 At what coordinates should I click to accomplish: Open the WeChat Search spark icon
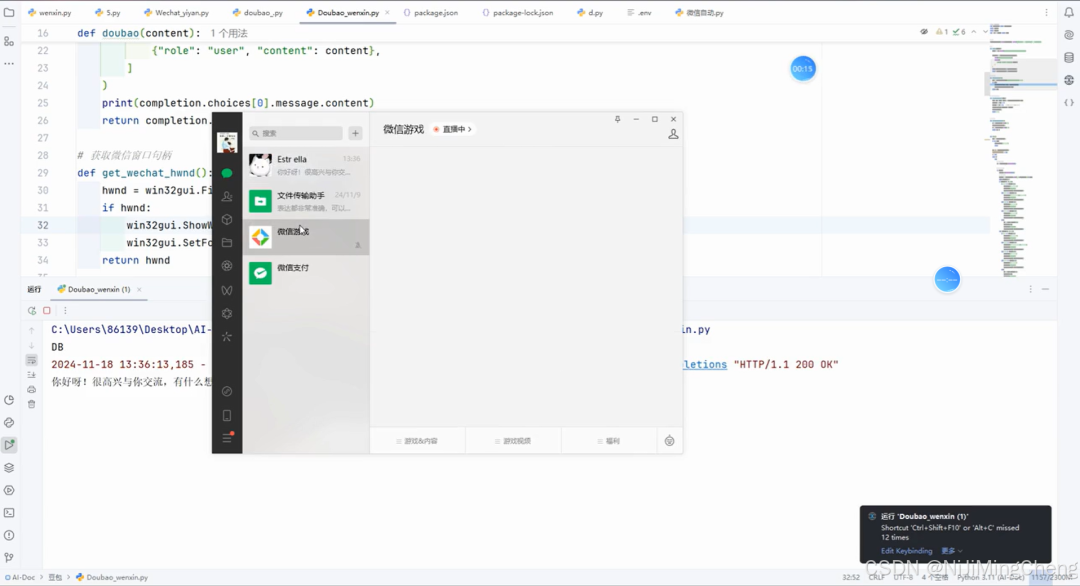click(227, 337)
